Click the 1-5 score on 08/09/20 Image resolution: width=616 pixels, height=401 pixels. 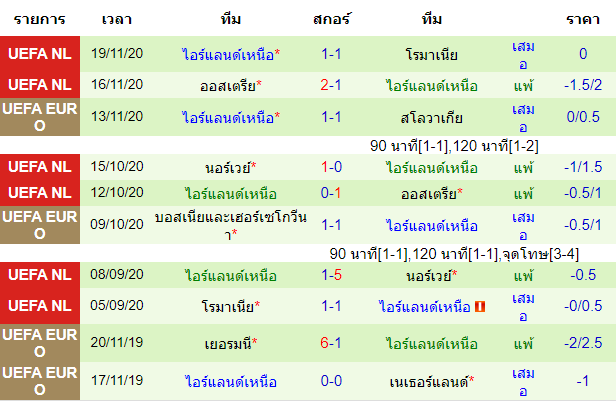point(331,275)
